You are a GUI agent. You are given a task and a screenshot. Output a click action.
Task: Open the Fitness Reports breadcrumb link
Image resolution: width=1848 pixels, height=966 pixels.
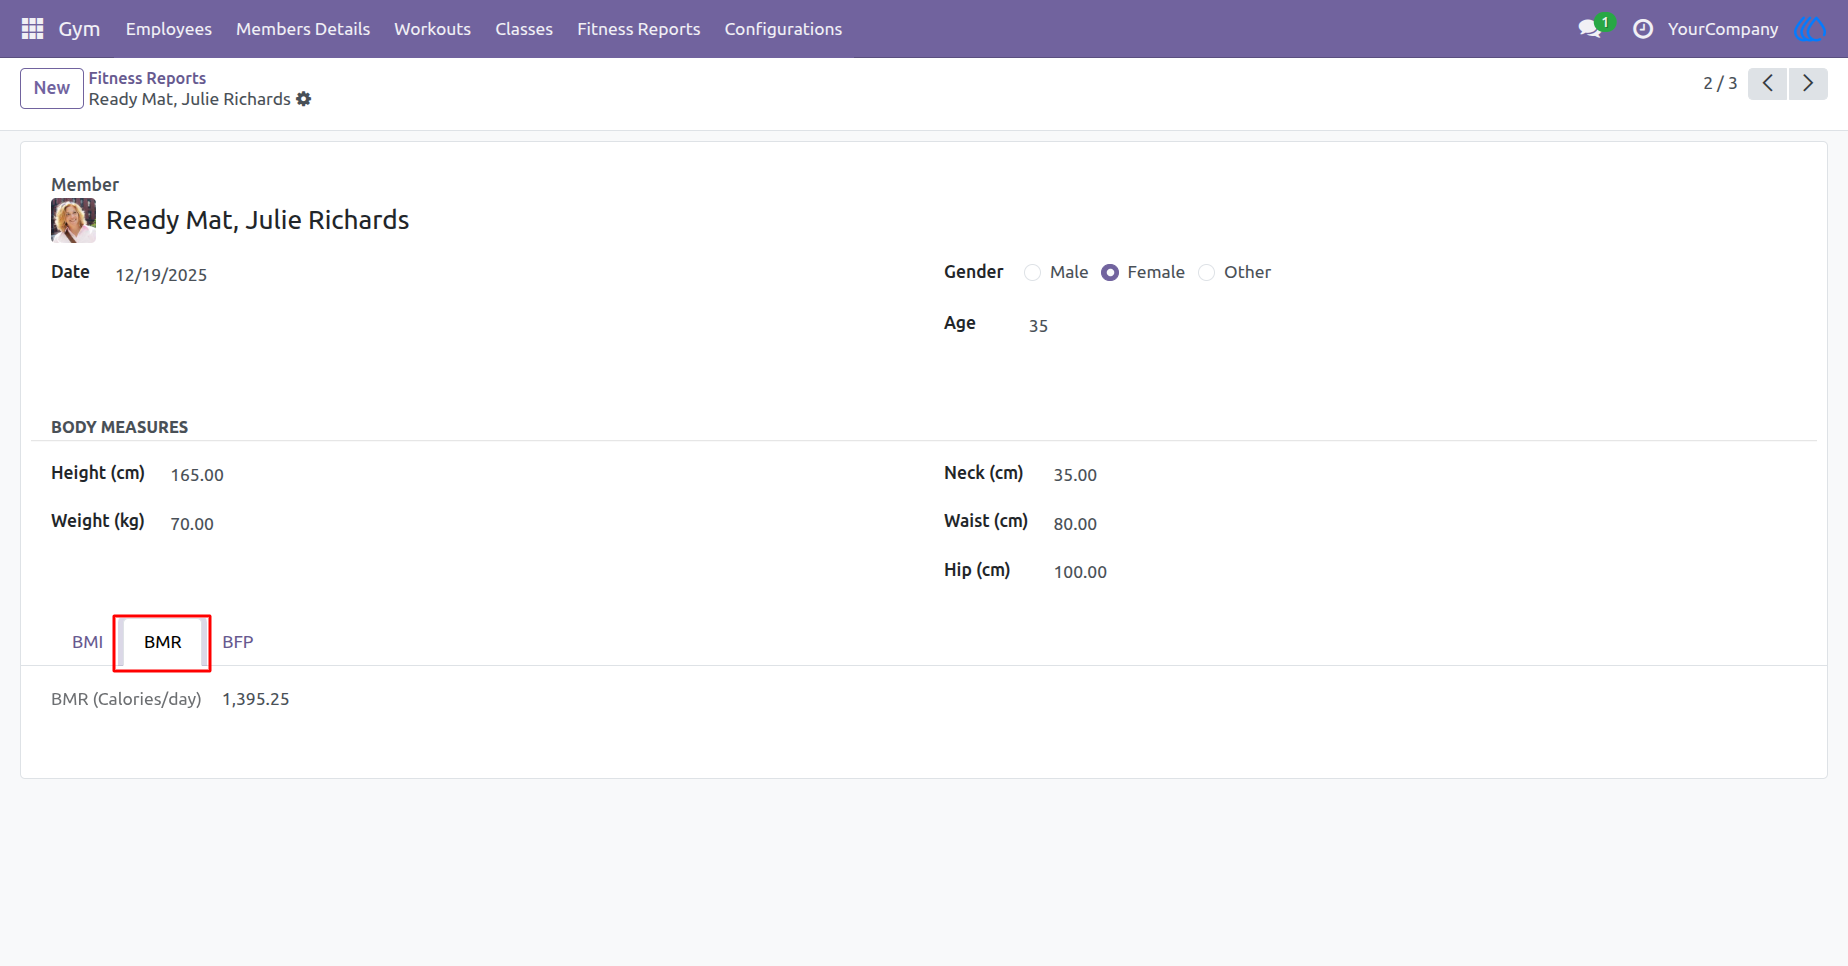click(x=147, y=78)
